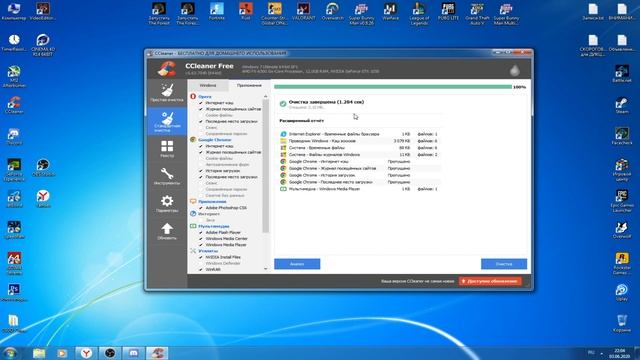Click the Доступно обновление button

(x=490, y=281)
